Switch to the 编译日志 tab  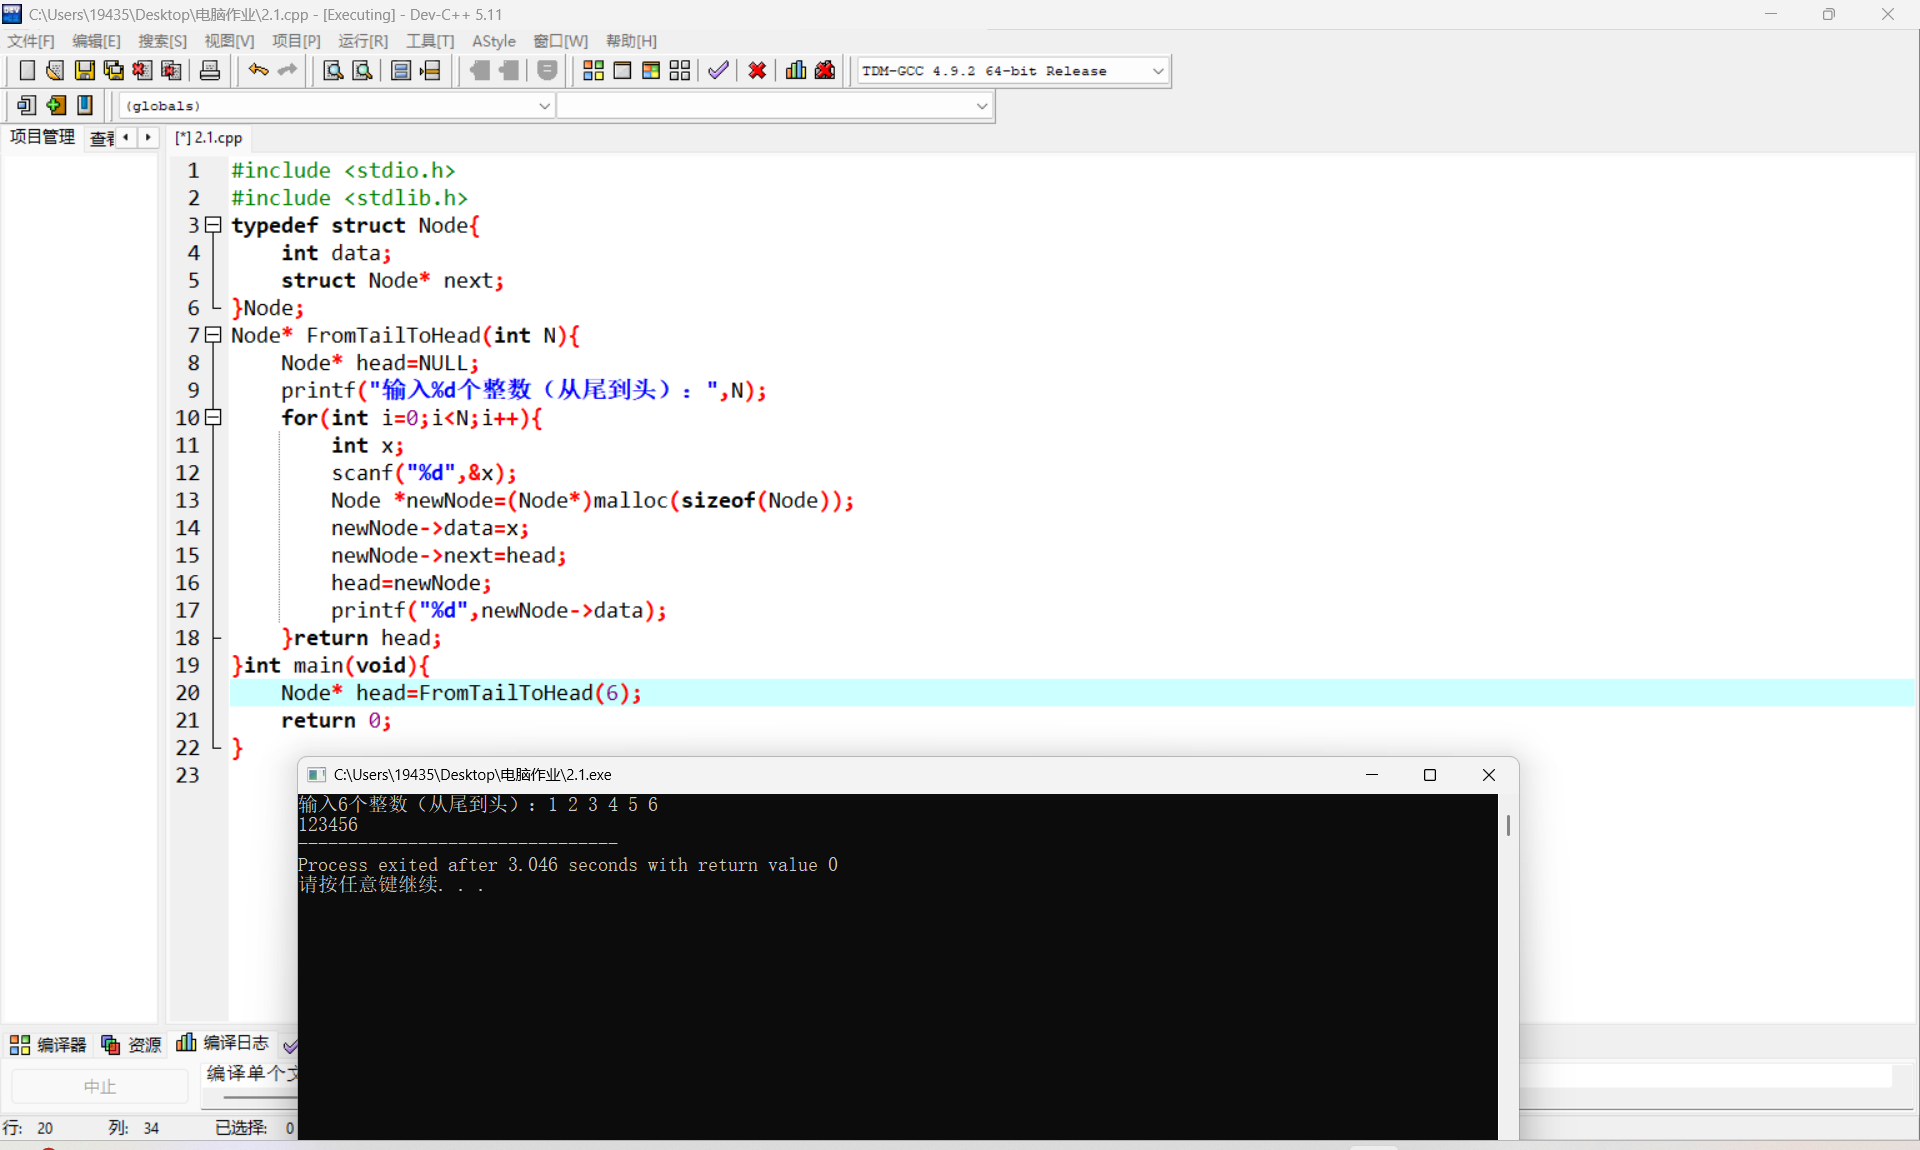[224, 1043]
